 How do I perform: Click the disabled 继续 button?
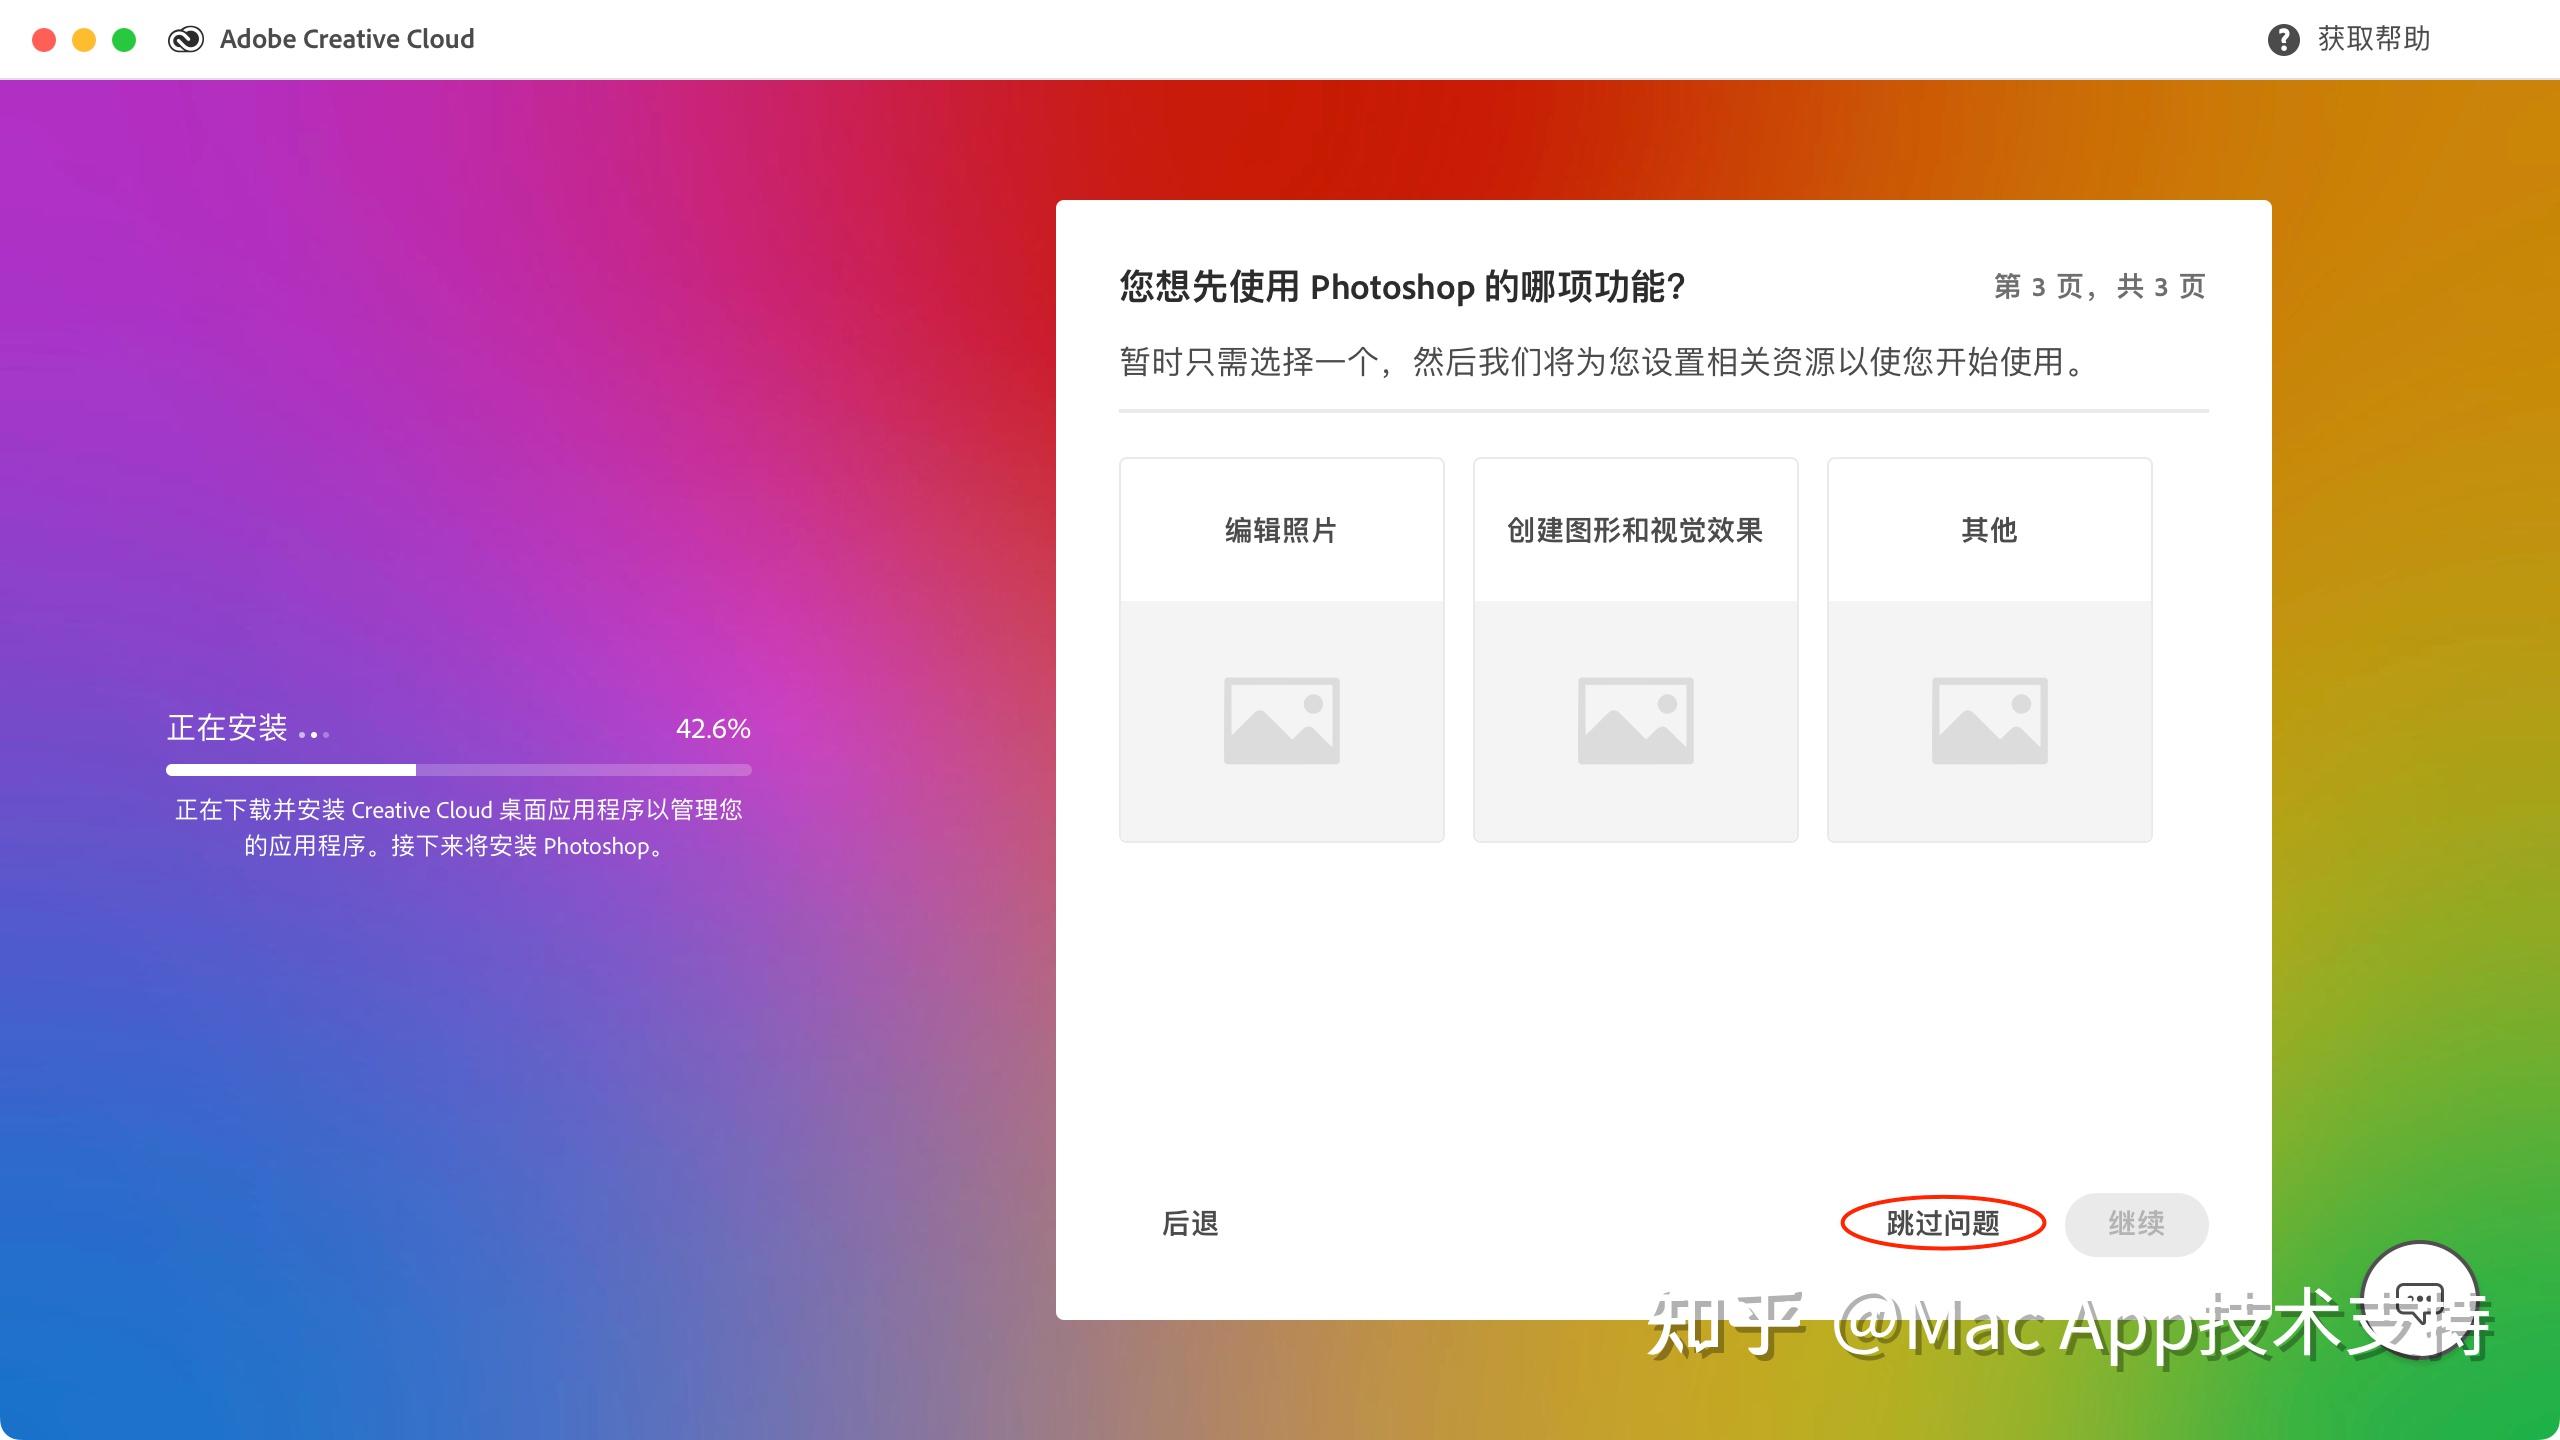coord(2136,1224)
